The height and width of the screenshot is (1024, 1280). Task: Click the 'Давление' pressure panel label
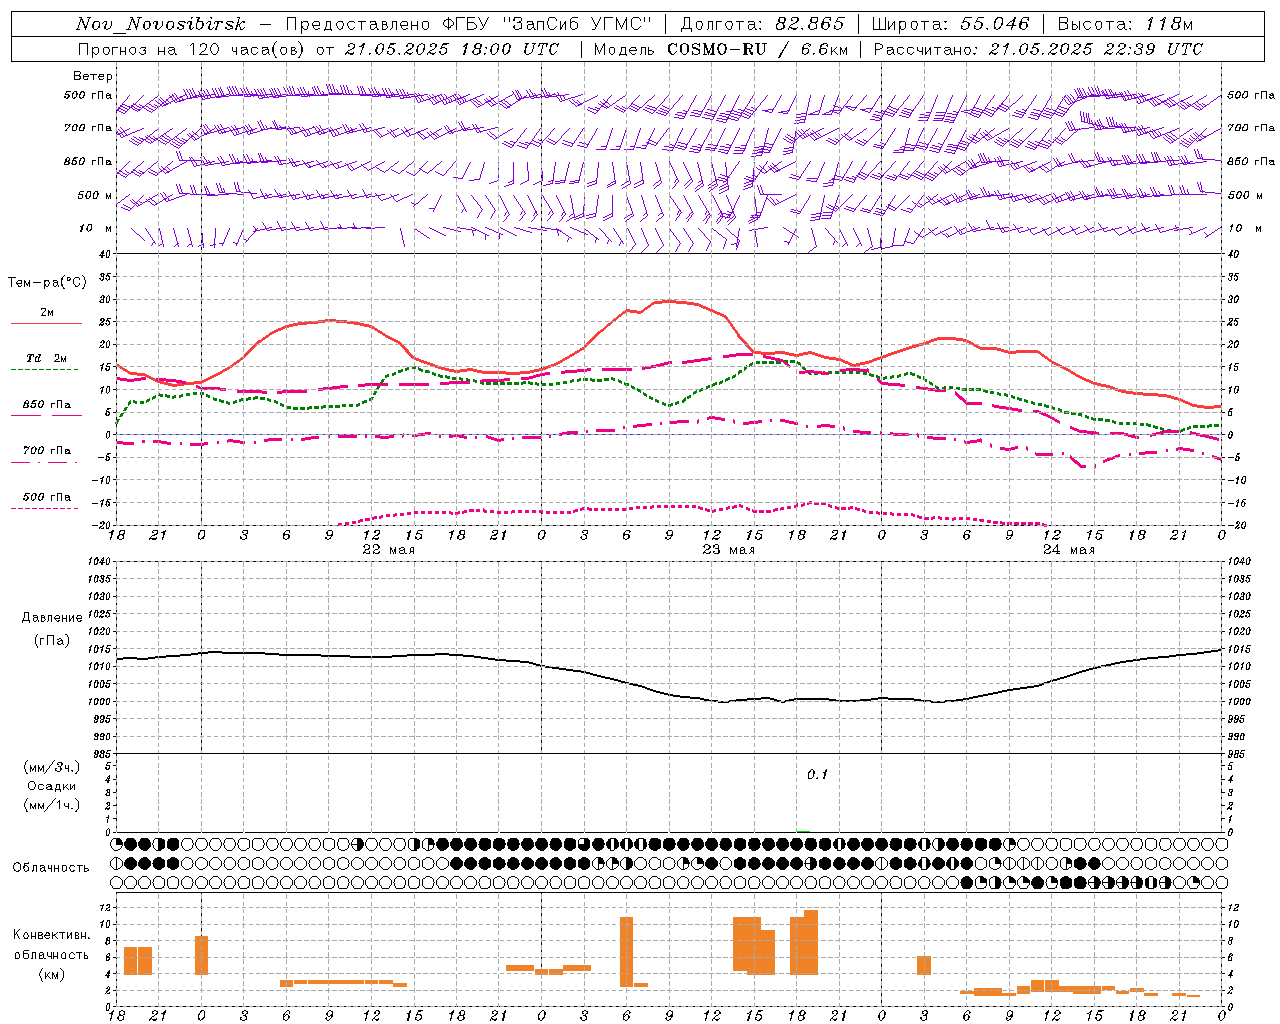(52, 618)
